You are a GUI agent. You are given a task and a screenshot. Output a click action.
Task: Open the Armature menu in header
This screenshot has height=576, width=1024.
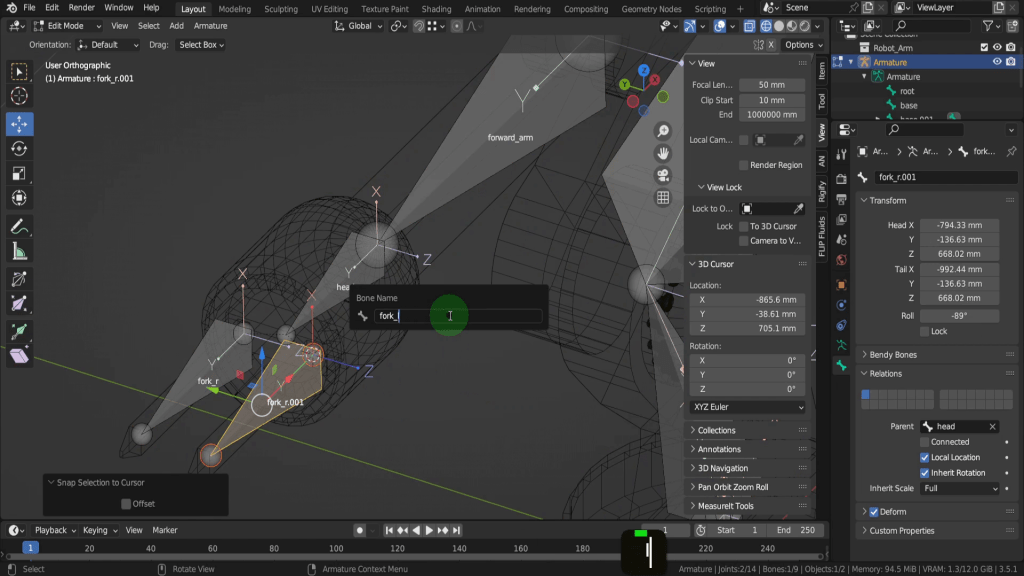(x=210, y=26)
